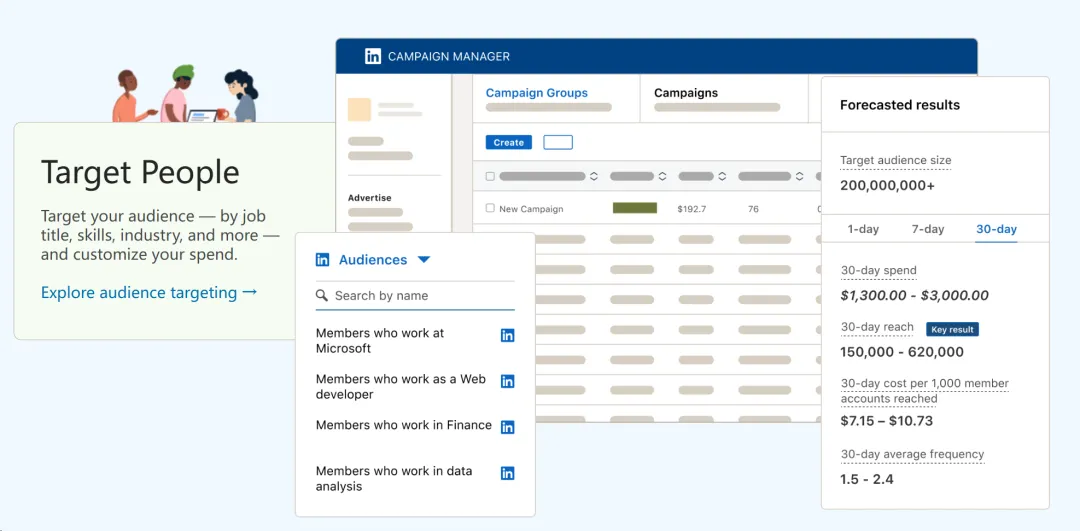Click the orange account avatar in sidebar

coord(359,109)
